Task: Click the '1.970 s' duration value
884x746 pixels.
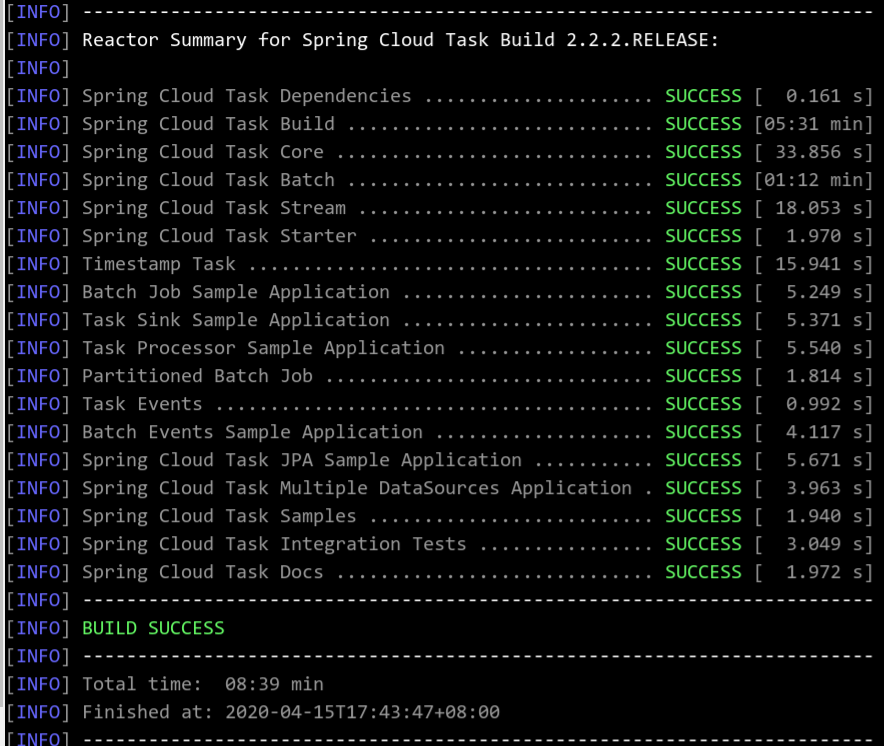Action: pyautogui.click(x=824, y=236)
